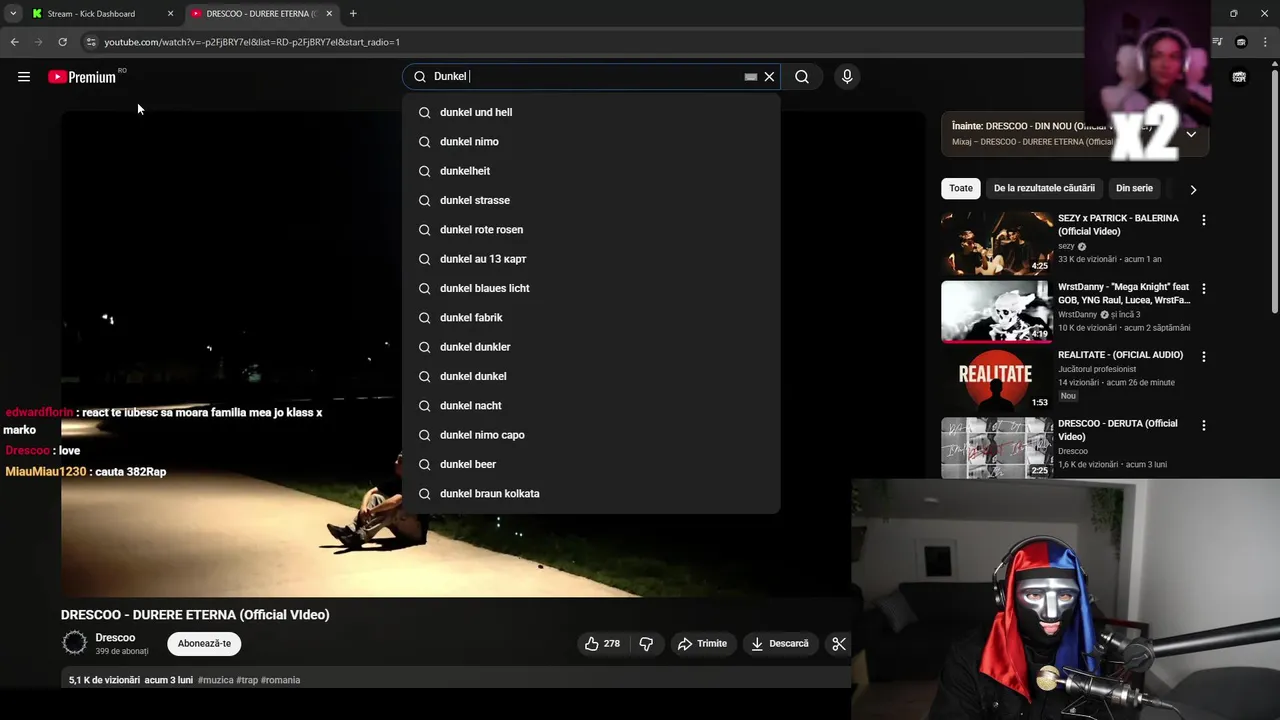The height and width of the screenshot is (720, 1280).
Task: Open SEZY x PATRICK BALERINA thumbnail
Action: click(996, 243)
